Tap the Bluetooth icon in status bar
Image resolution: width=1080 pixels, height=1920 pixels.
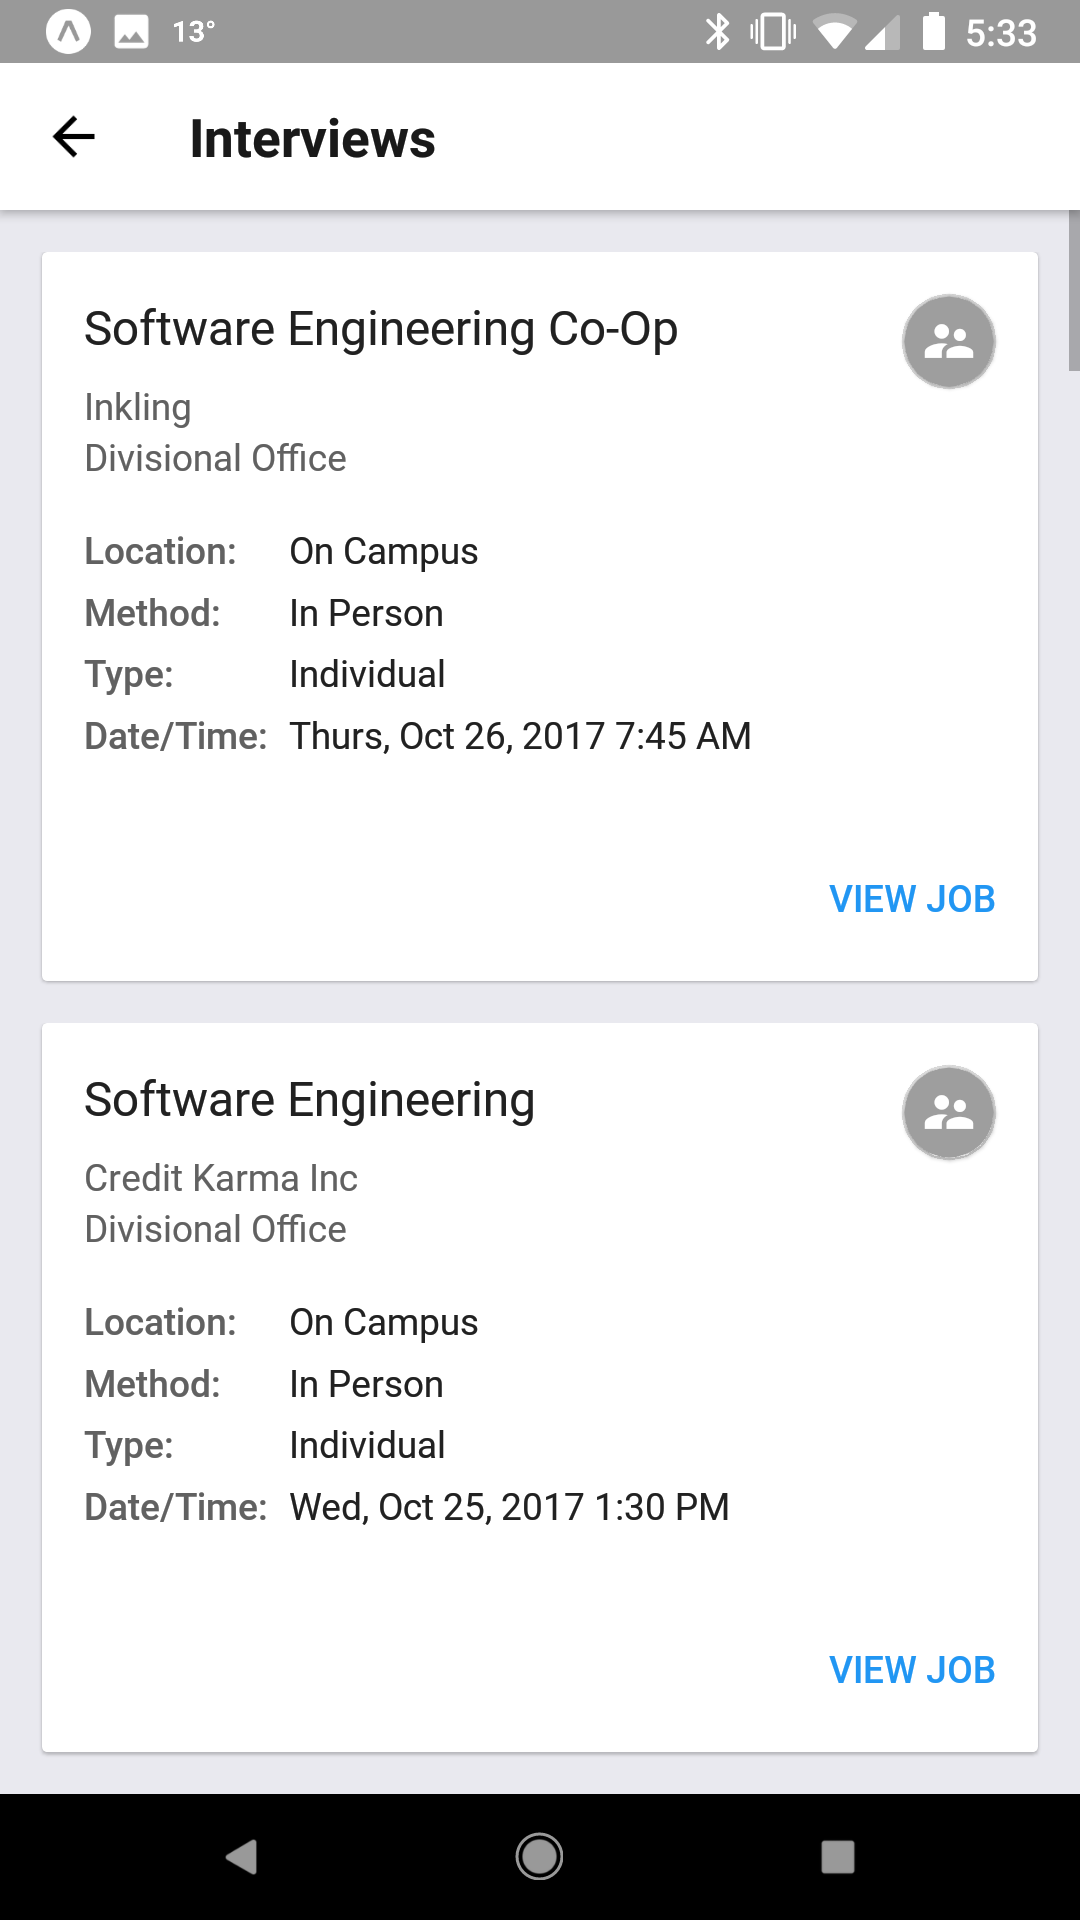(x=717, y=32)
